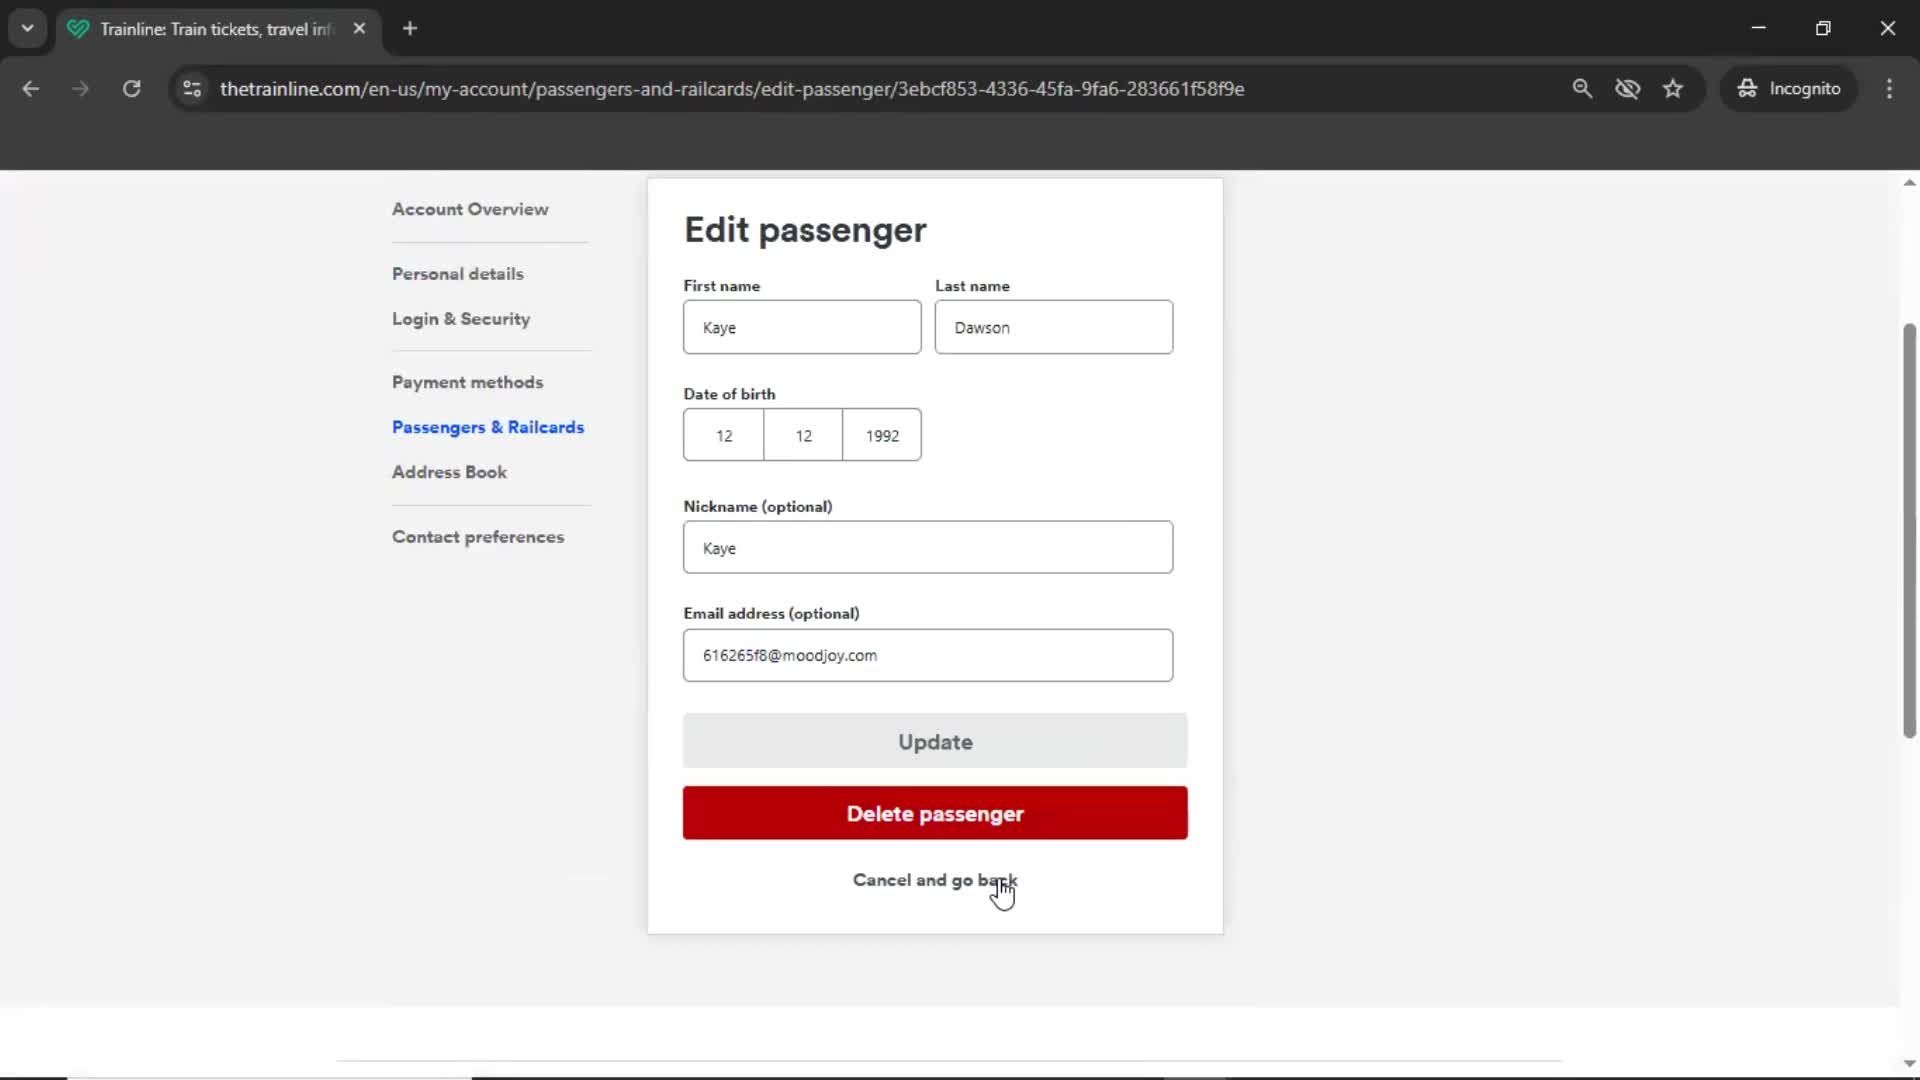
Task: Click the browser forward arrow
Action: 80,88
